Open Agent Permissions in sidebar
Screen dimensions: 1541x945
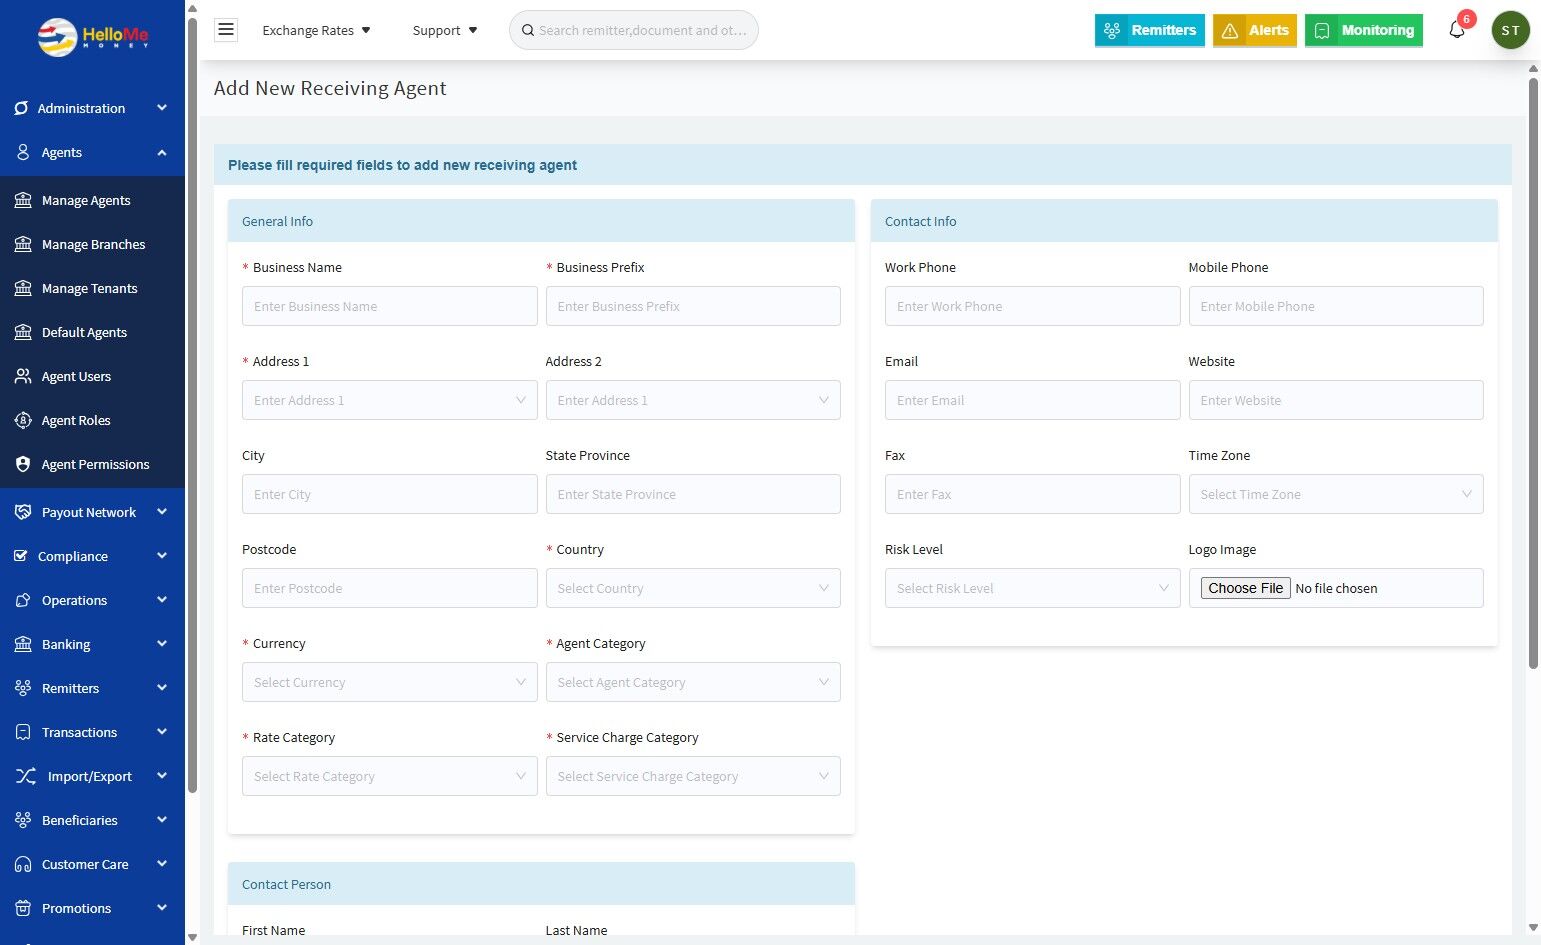(92, 464)
